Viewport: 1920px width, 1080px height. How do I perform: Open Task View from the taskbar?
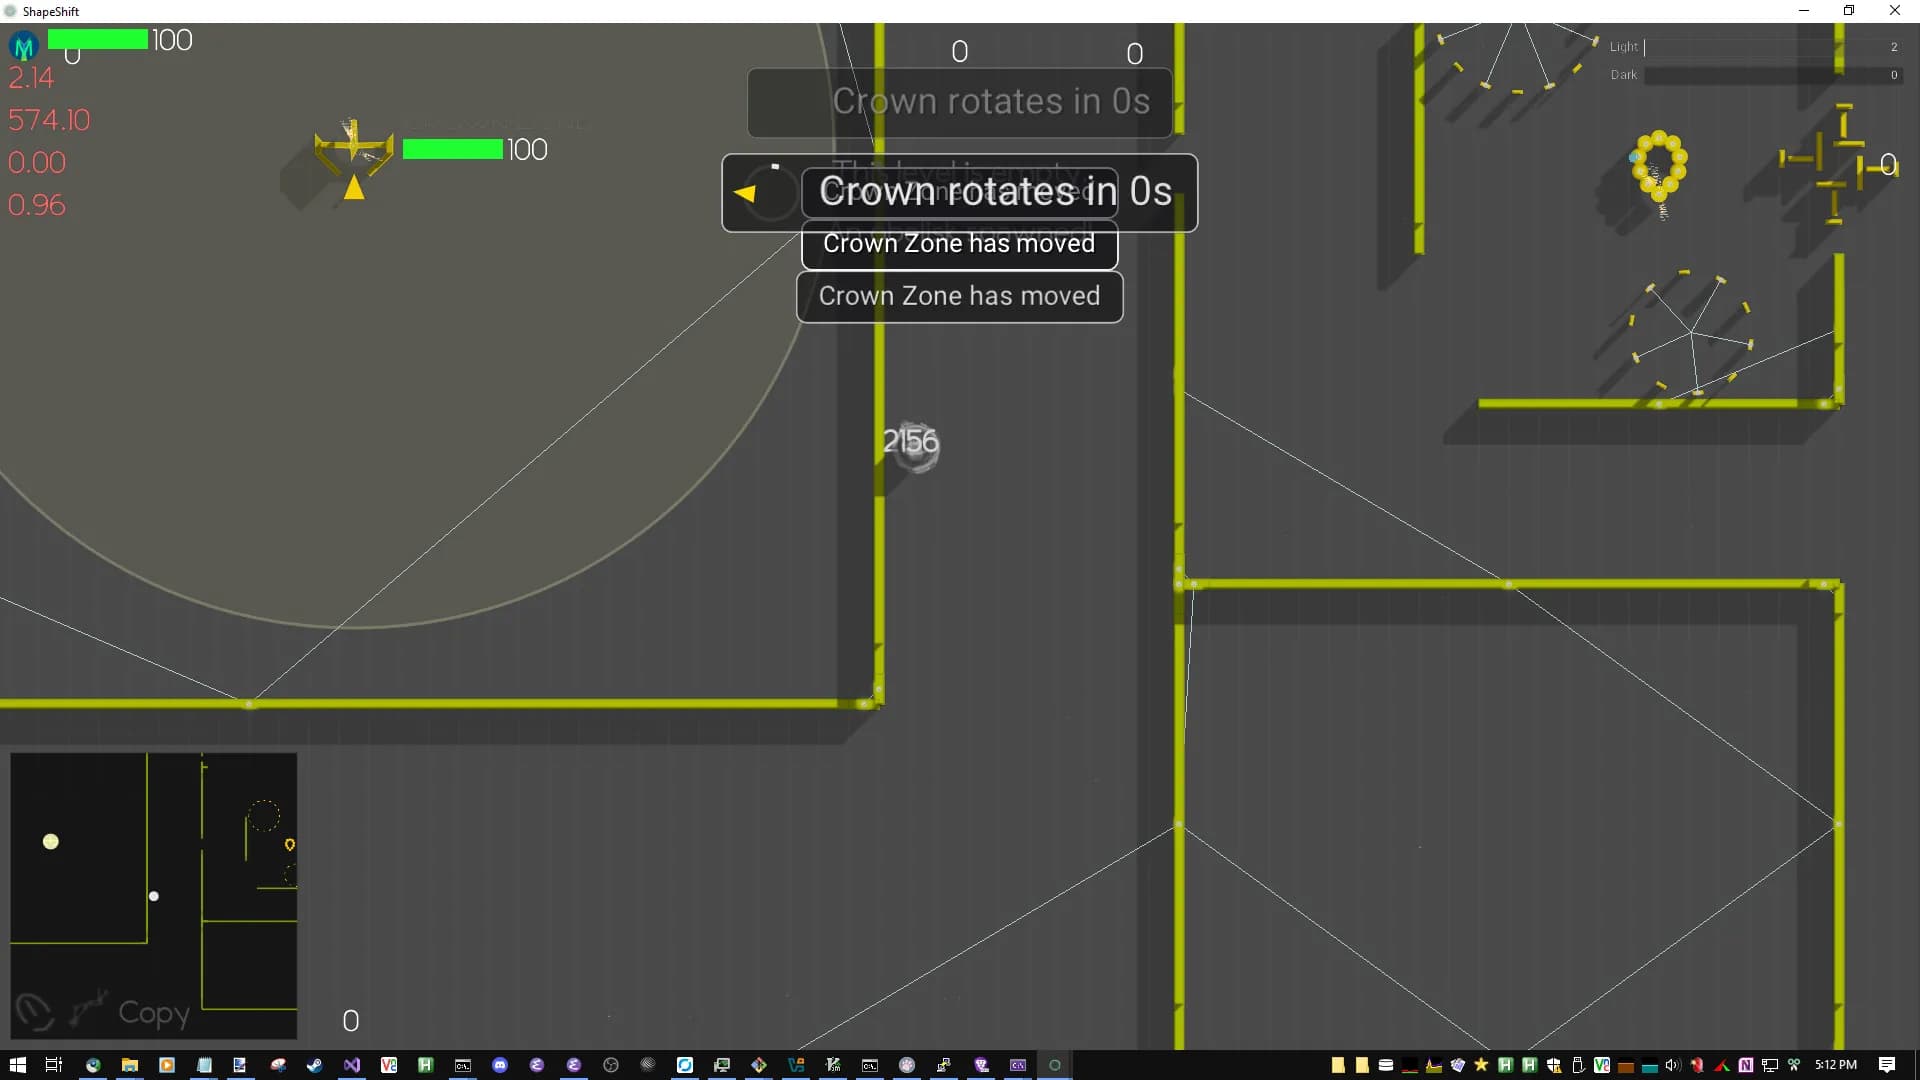pyautogui.click(x=53, y=1065)
